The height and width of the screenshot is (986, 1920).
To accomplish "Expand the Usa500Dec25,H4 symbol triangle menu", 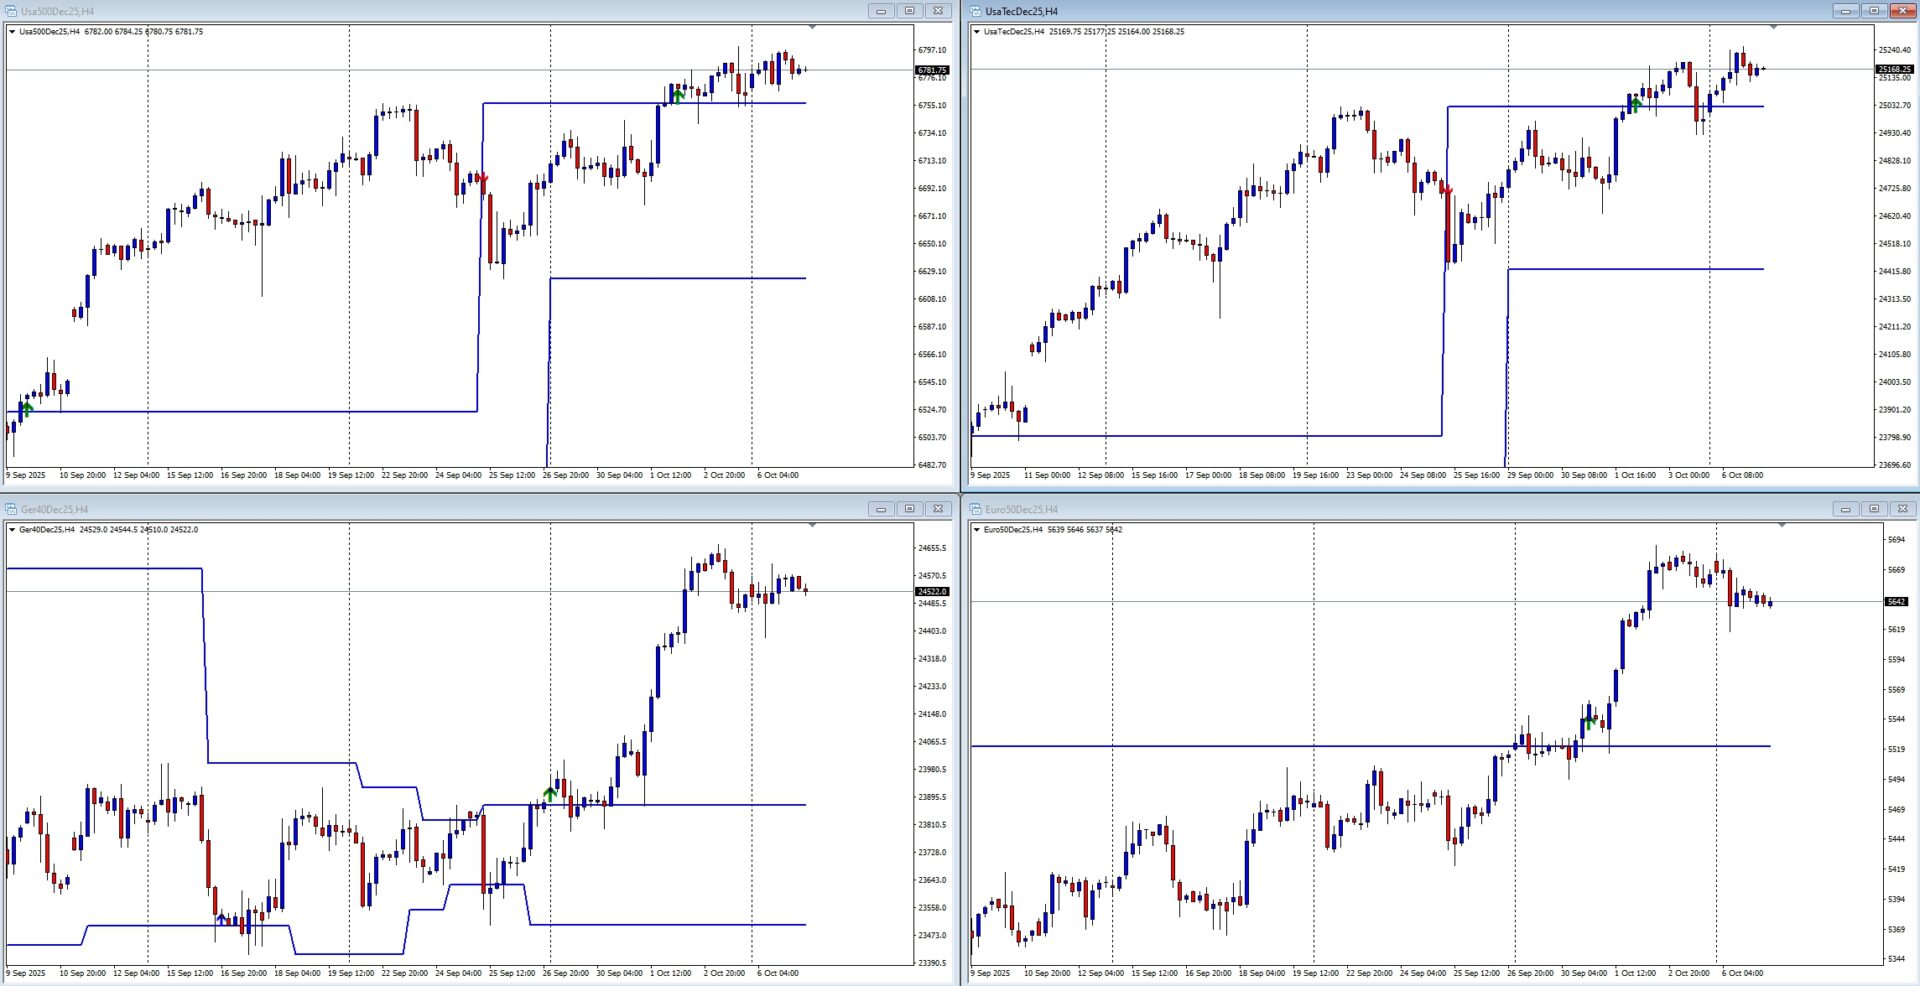I will click(x=12, y=32).
